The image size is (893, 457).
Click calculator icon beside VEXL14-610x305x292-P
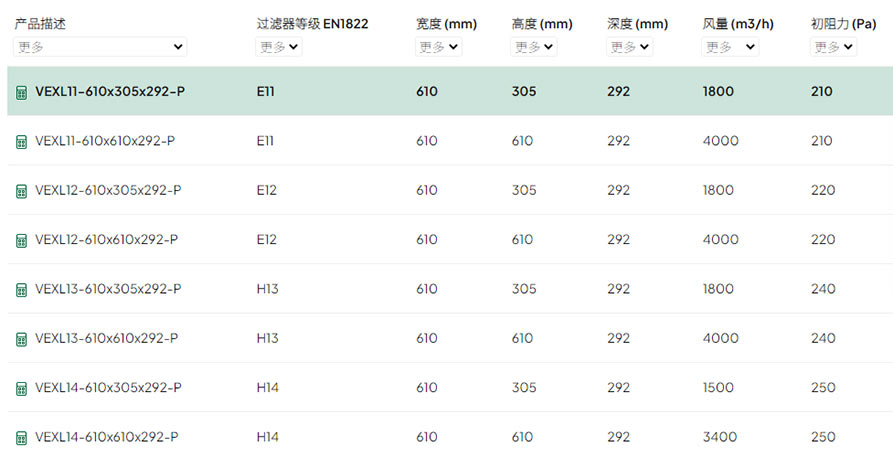click(21, 389)
